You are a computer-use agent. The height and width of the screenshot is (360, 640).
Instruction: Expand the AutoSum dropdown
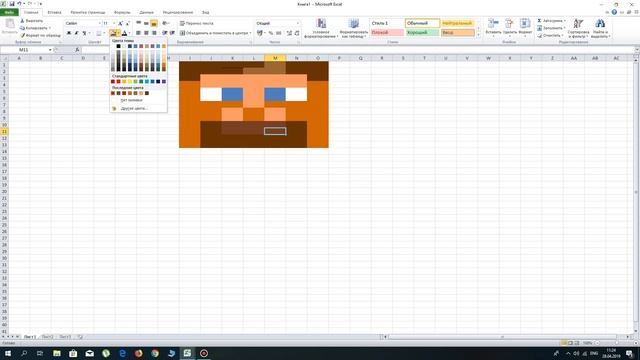pyautogui.click(x=564, y=21)
